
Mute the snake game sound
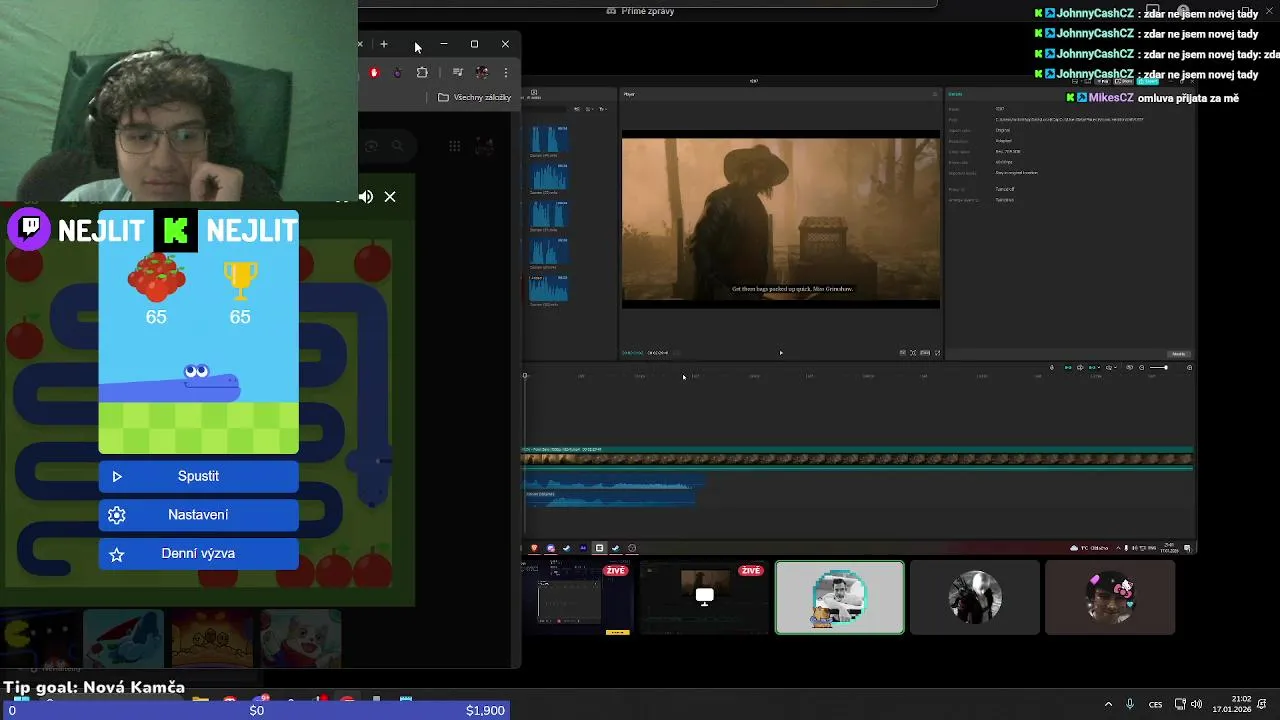[366, 197]
